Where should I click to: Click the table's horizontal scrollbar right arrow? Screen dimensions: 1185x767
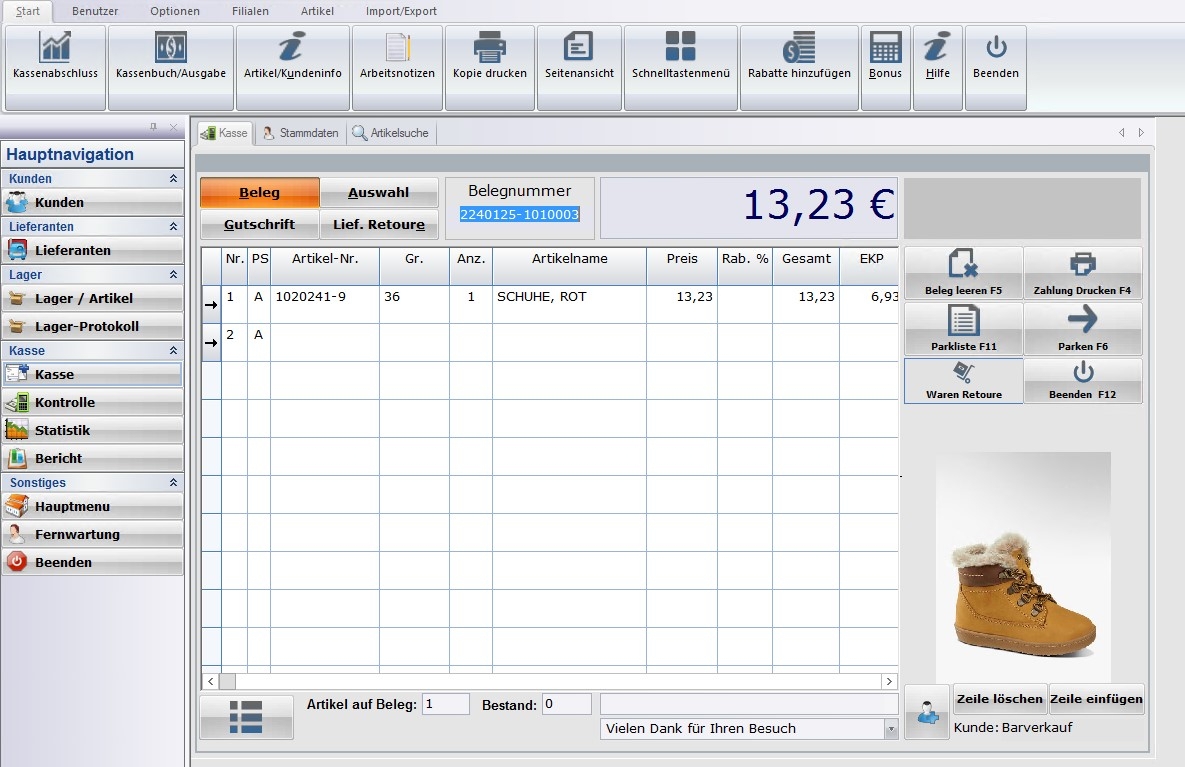pyautogui.click(x=890, y=682)
